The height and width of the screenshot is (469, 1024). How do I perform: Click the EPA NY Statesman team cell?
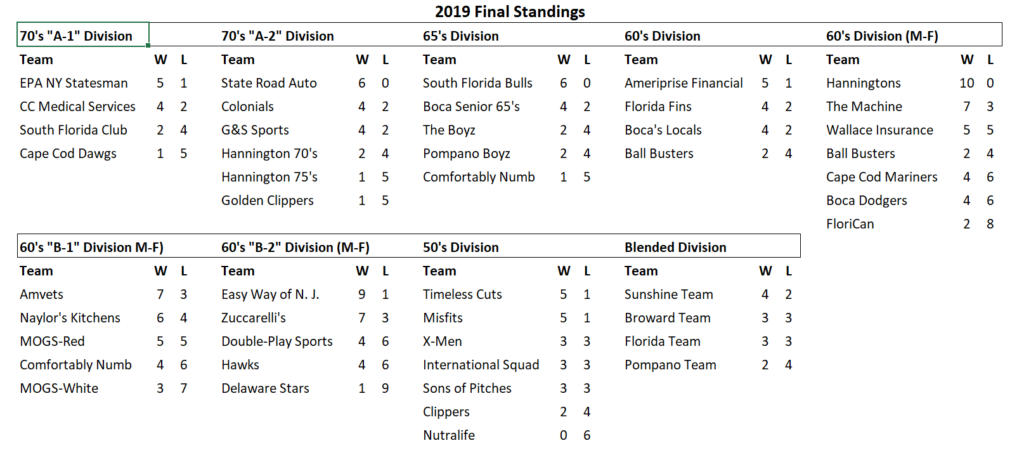point(73,83)
